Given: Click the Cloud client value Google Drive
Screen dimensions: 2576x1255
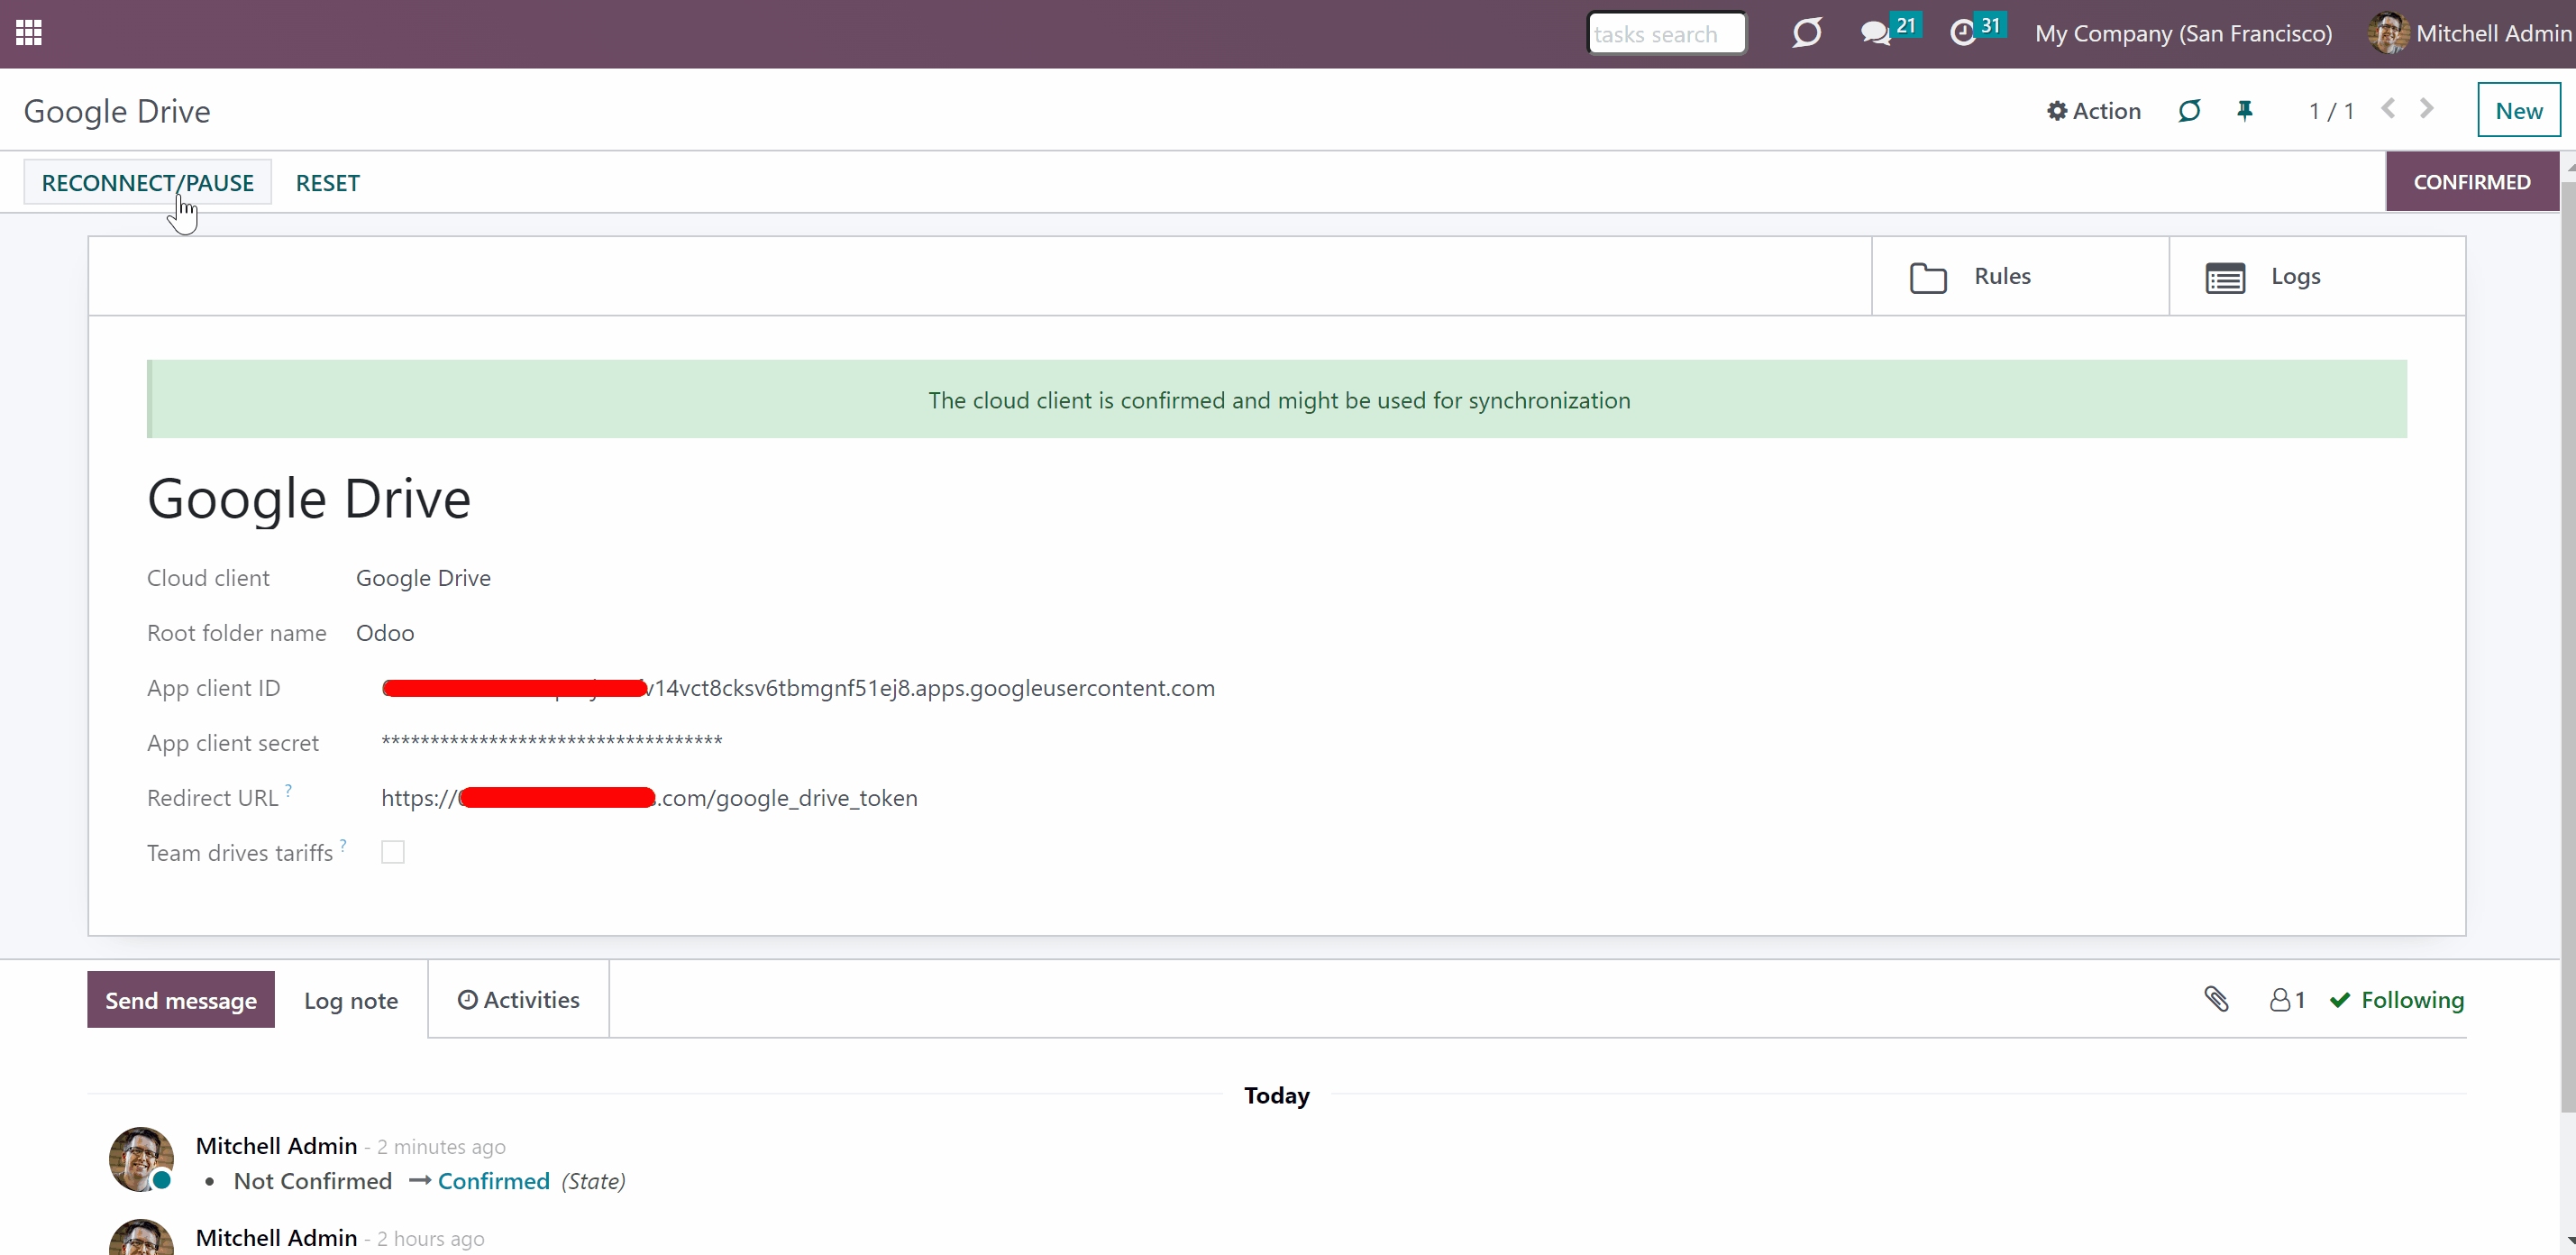Looking at the screenshot, I should pos(423,578).
